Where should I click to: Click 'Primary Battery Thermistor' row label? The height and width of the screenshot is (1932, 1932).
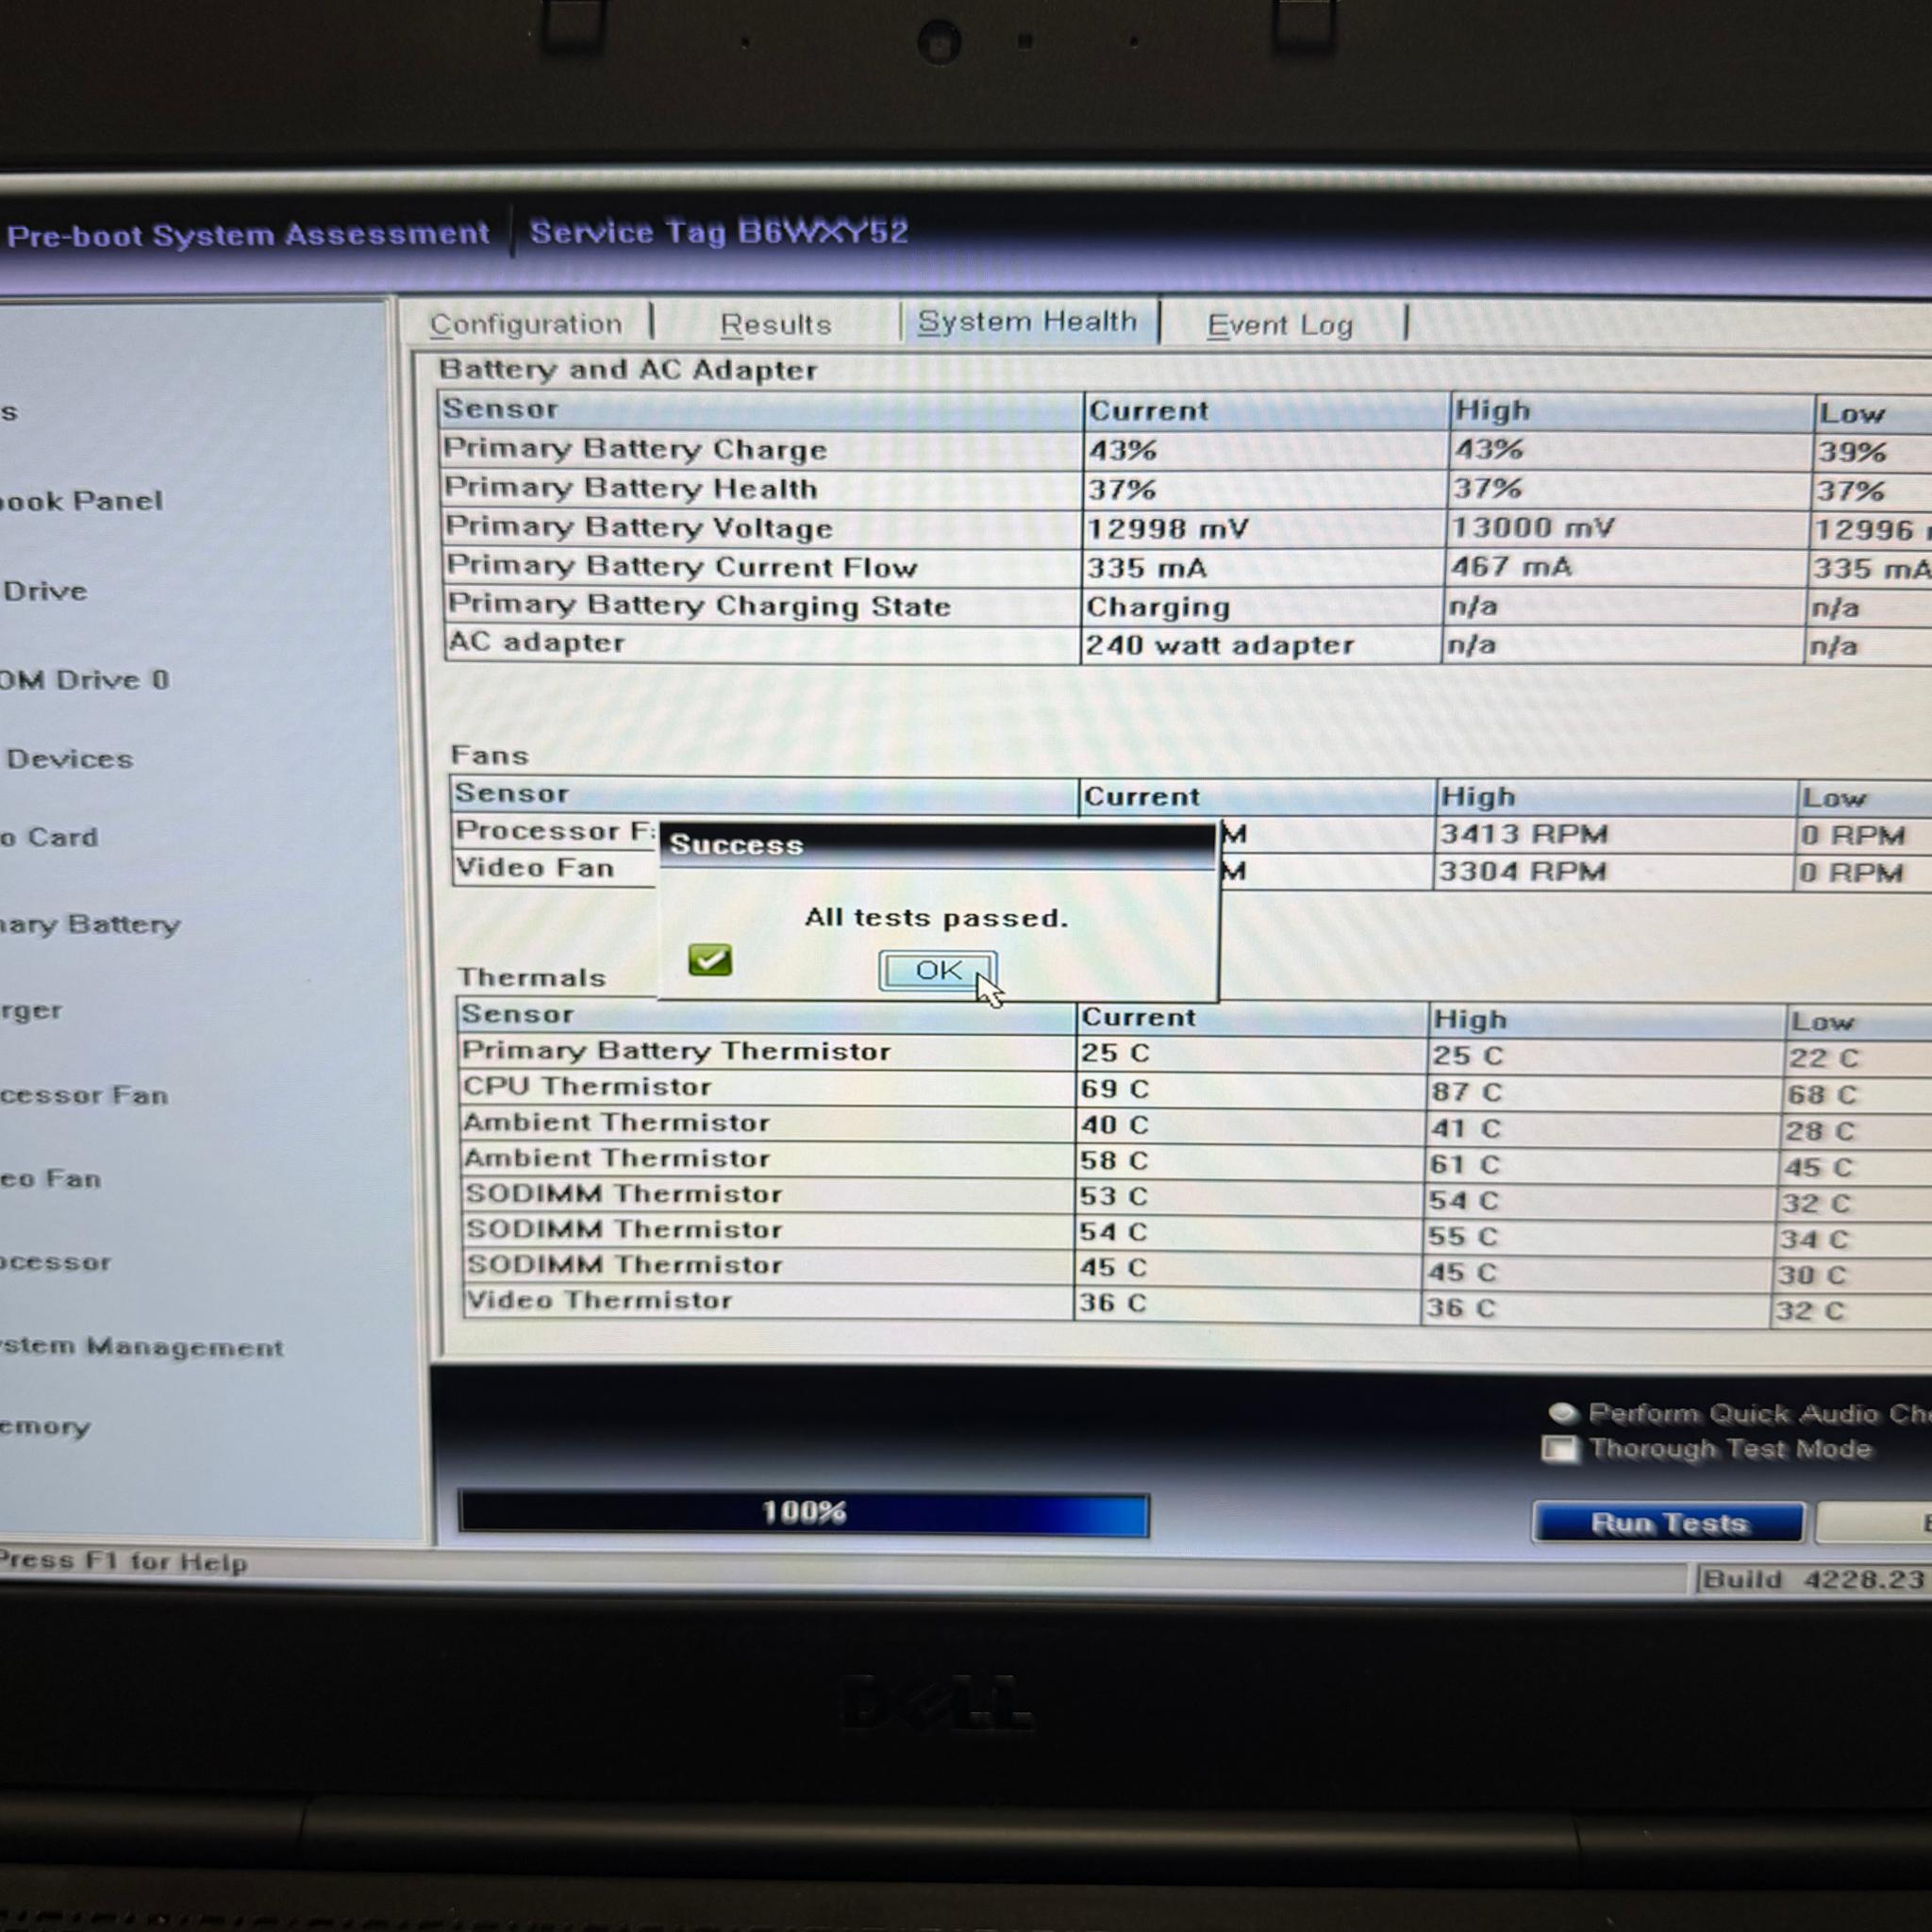pyautogui.click(x=676, y=1050)
